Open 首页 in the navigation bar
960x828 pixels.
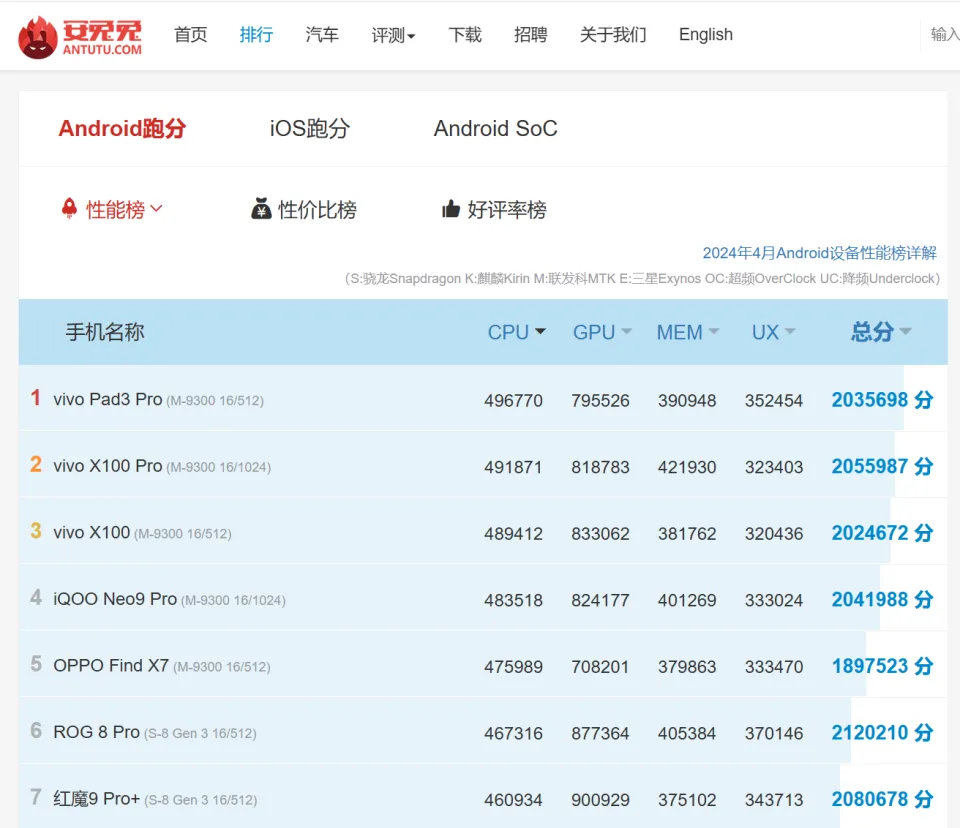[190, 35]
